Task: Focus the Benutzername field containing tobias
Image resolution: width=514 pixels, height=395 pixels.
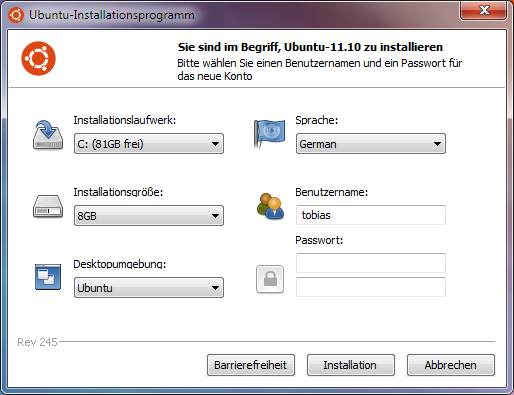Action: pos(371,215)
